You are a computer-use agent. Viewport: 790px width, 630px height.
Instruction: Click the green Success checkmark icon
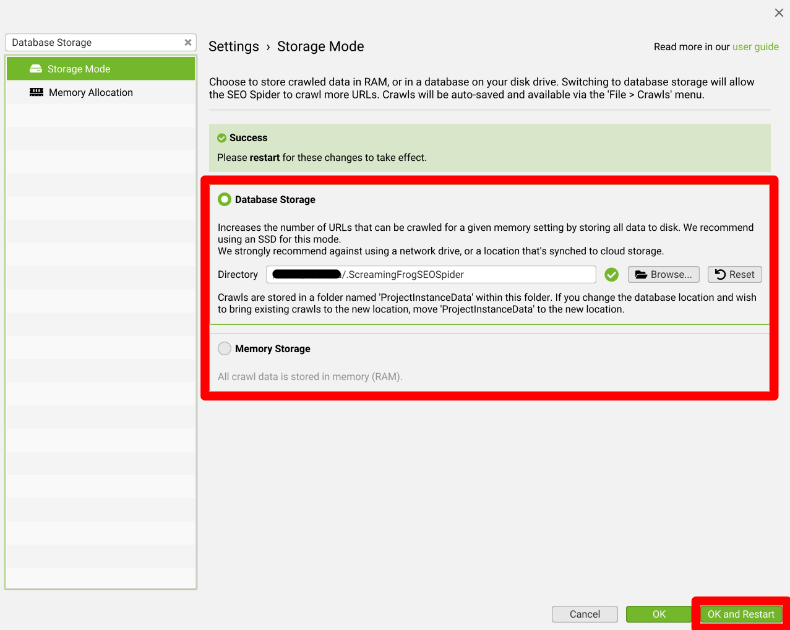coord(221,138)
